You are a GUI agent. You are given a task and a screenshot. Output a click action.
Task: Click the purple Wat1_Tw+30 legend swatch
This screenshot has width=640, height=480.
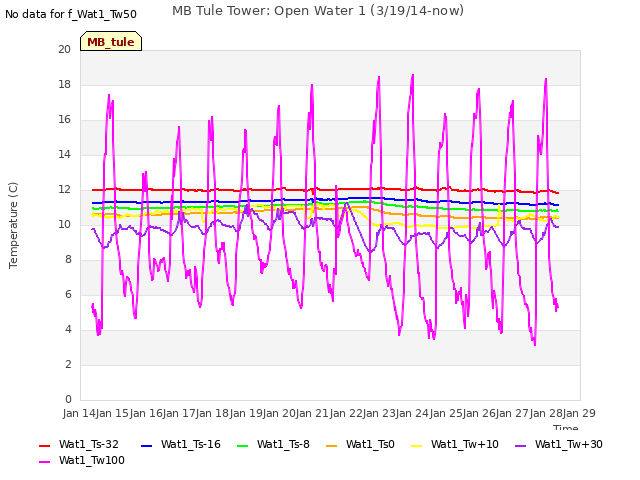520,445
